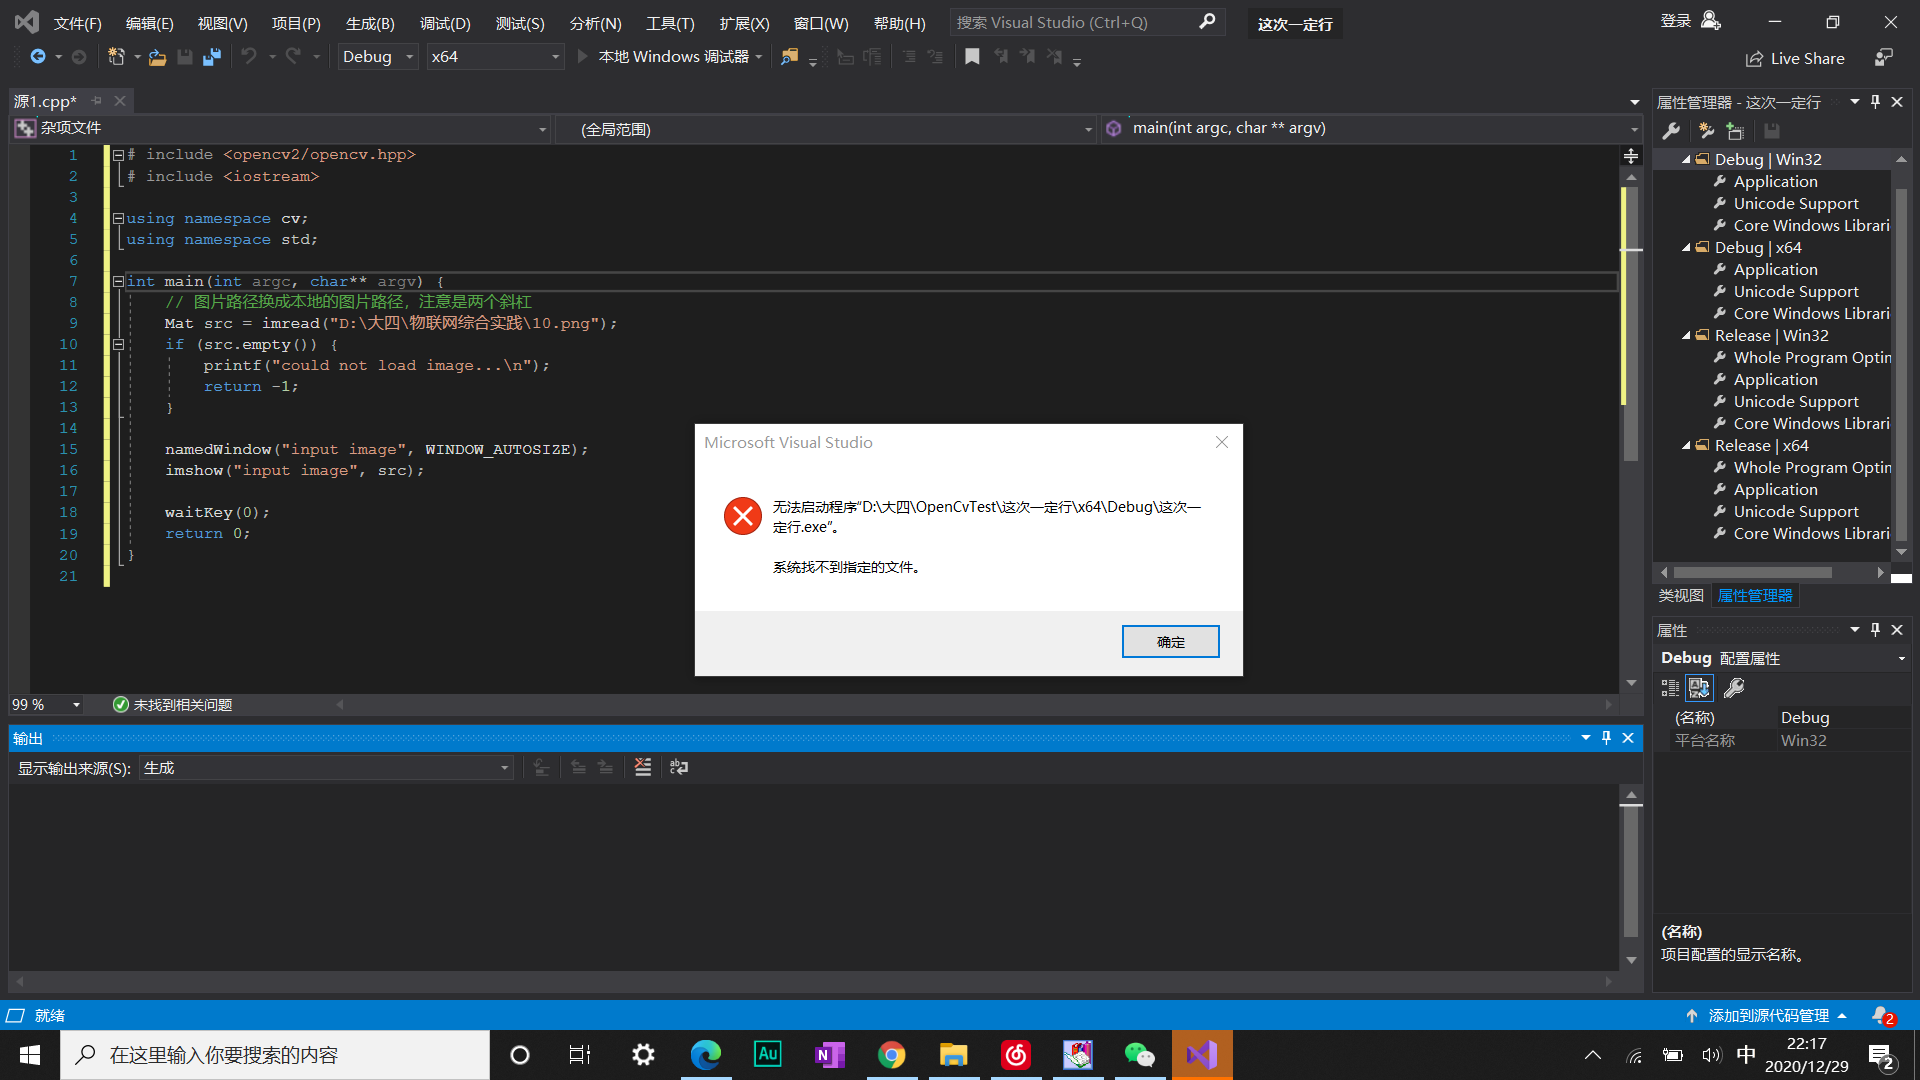Click the Navigate Backward arrow icon
The width and height of the screenshot is (1920, 1080).
point(38,56)
